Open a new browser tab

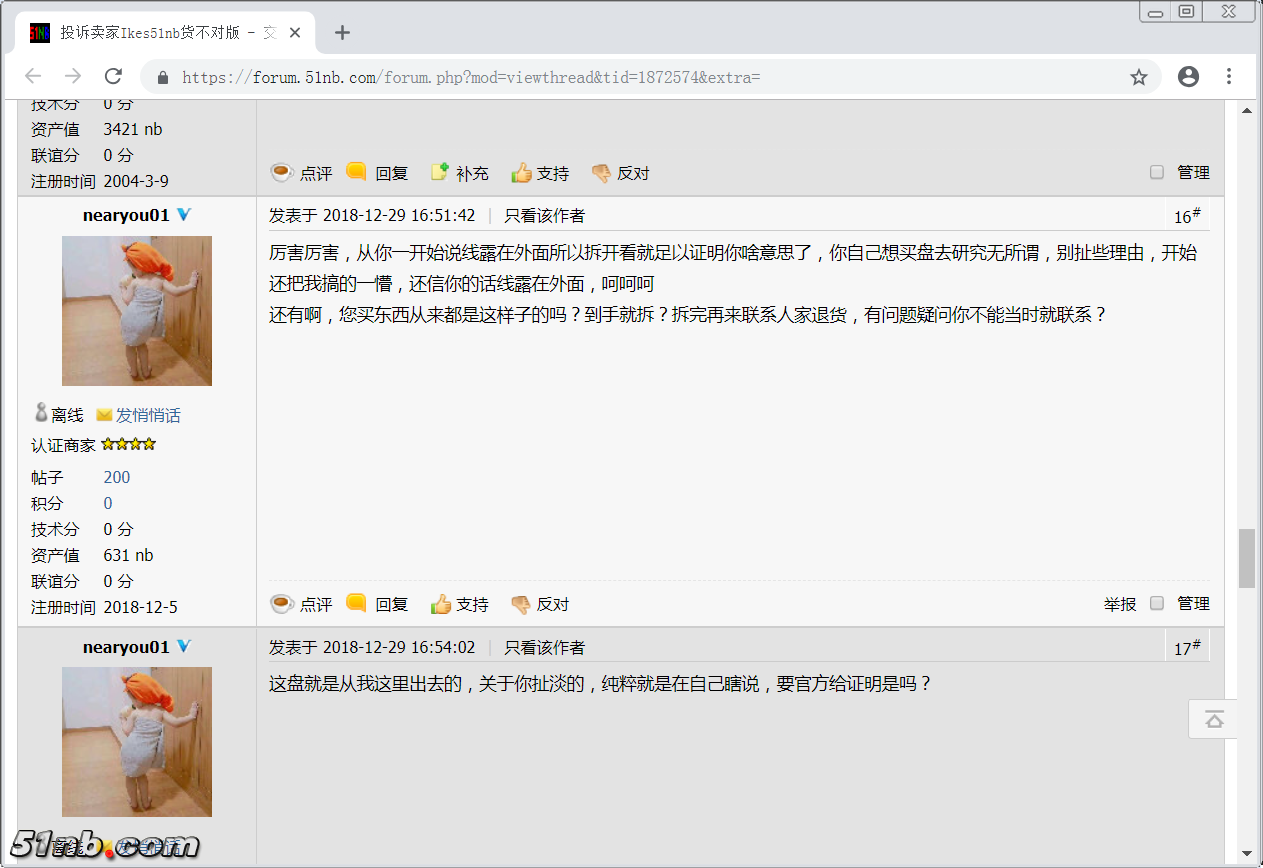(342, 32)
